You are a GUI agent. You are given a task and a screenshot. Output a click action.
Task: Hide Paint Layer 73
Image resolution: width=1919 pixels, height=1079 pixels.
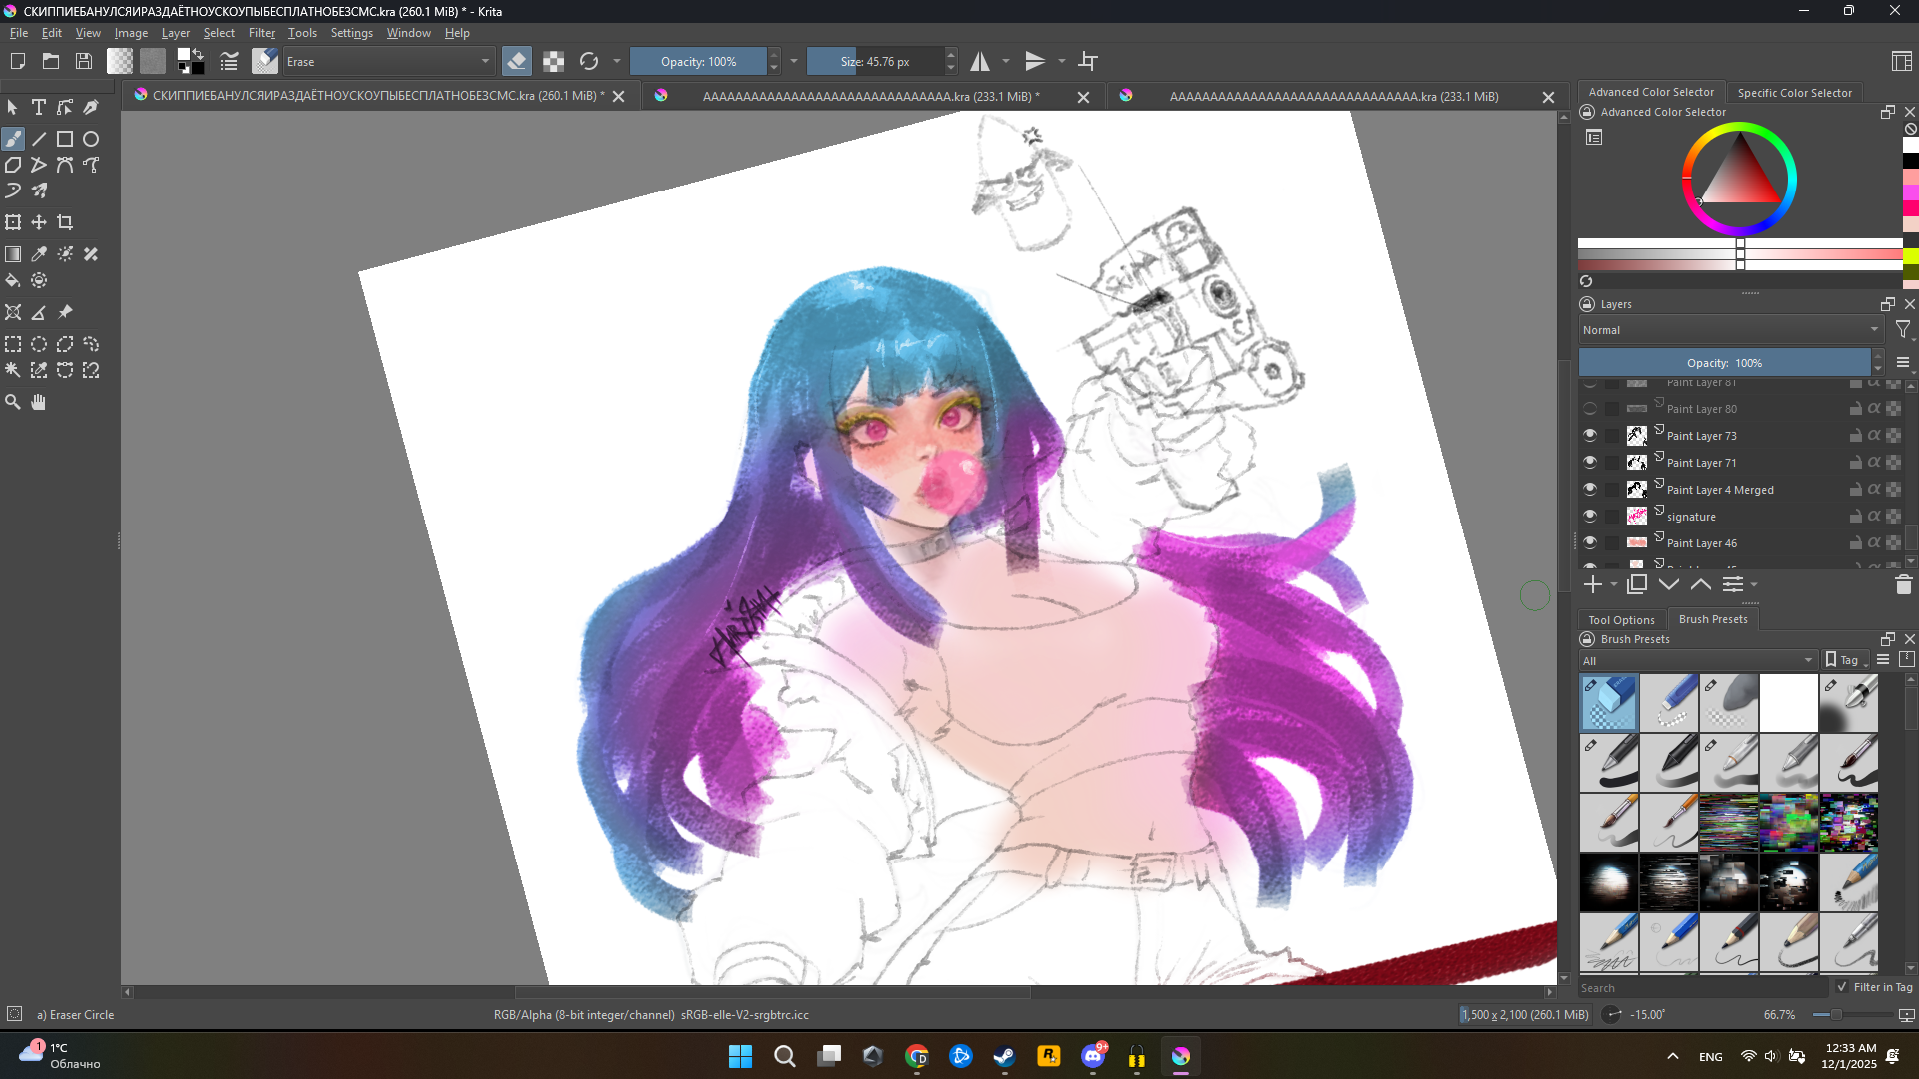[x=1590, y=435]
